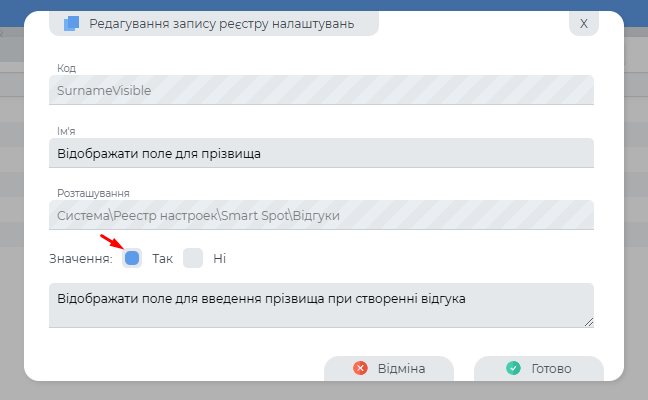648x400 pixels.
Task: Close the dialog with the X button
Action: pyautogui.click(x=584, y=23)
